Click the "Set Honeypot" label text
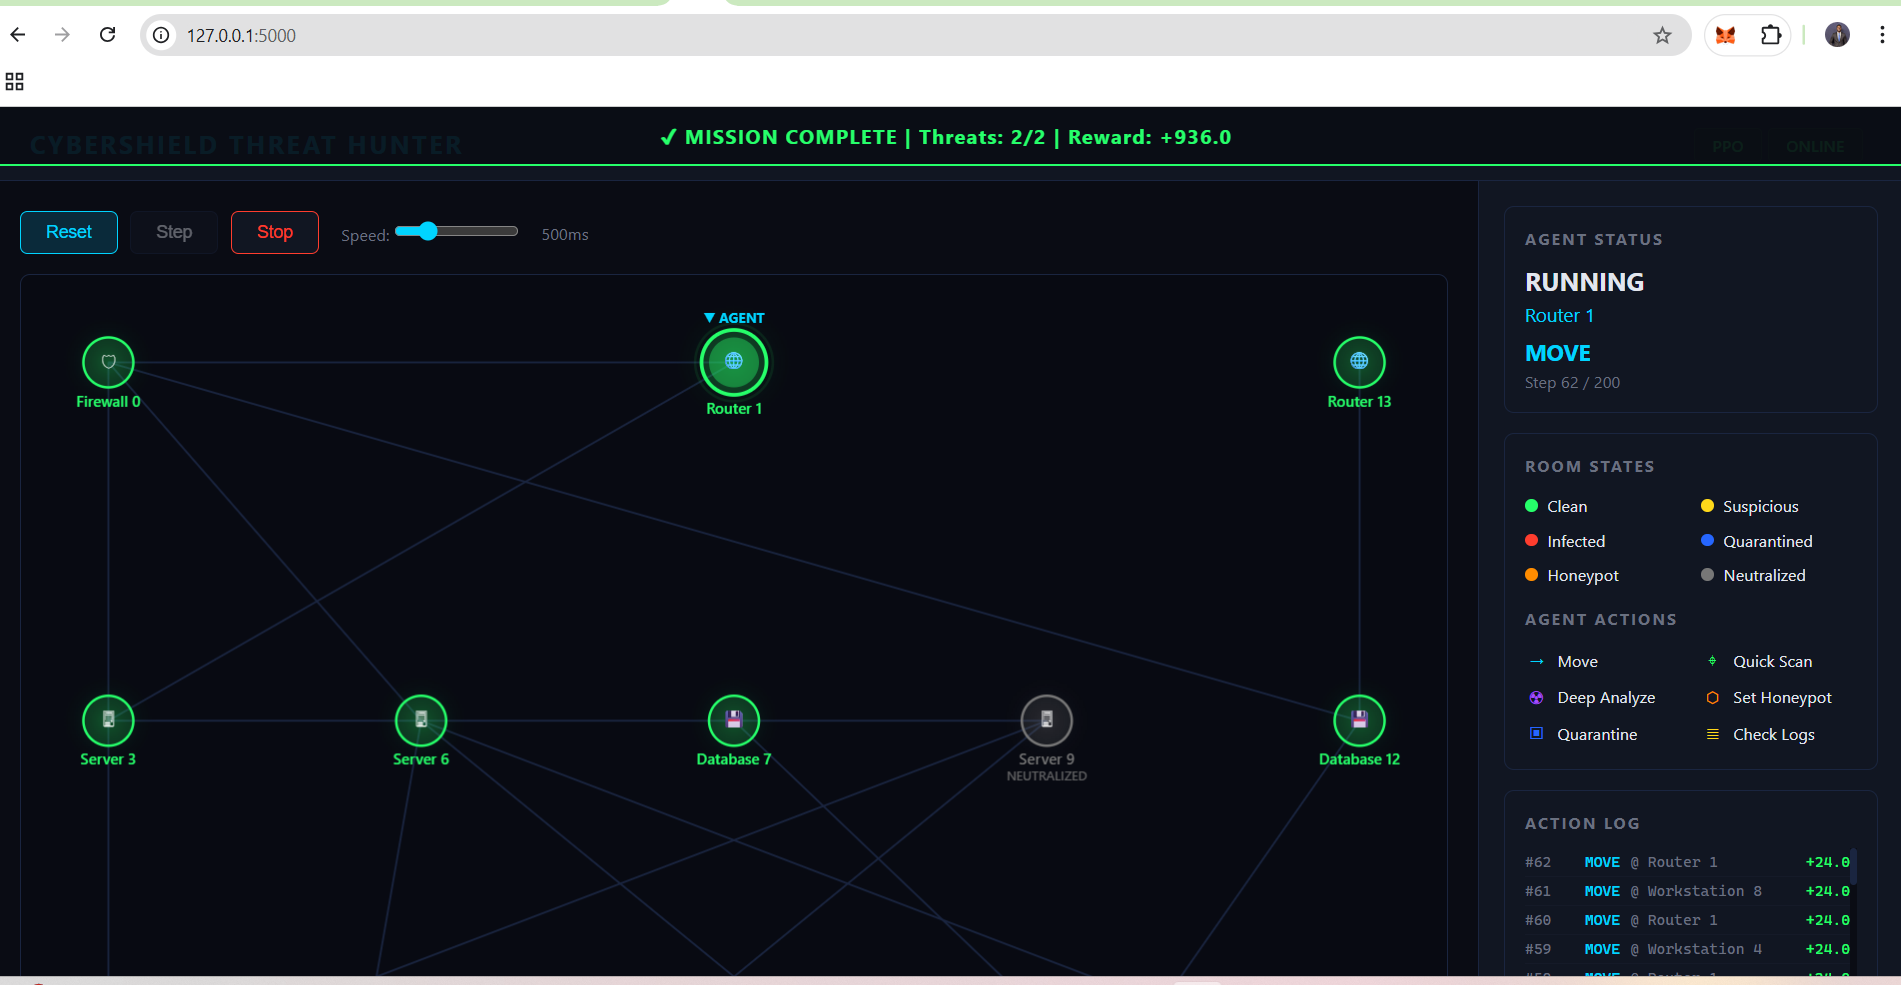 (x=1782, y=698)
